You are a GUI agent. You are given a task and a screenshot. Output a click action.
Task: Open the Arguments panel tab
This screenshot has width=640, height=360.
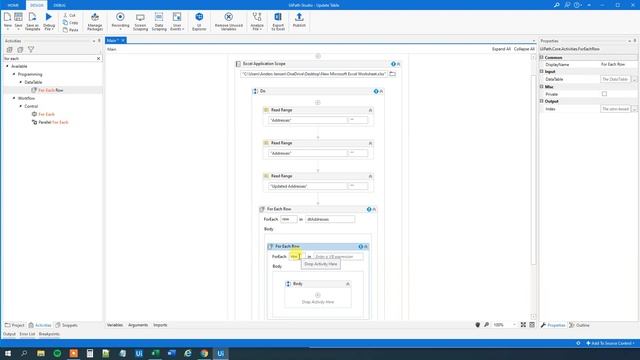pyautogui.click(x=138, y=325)
